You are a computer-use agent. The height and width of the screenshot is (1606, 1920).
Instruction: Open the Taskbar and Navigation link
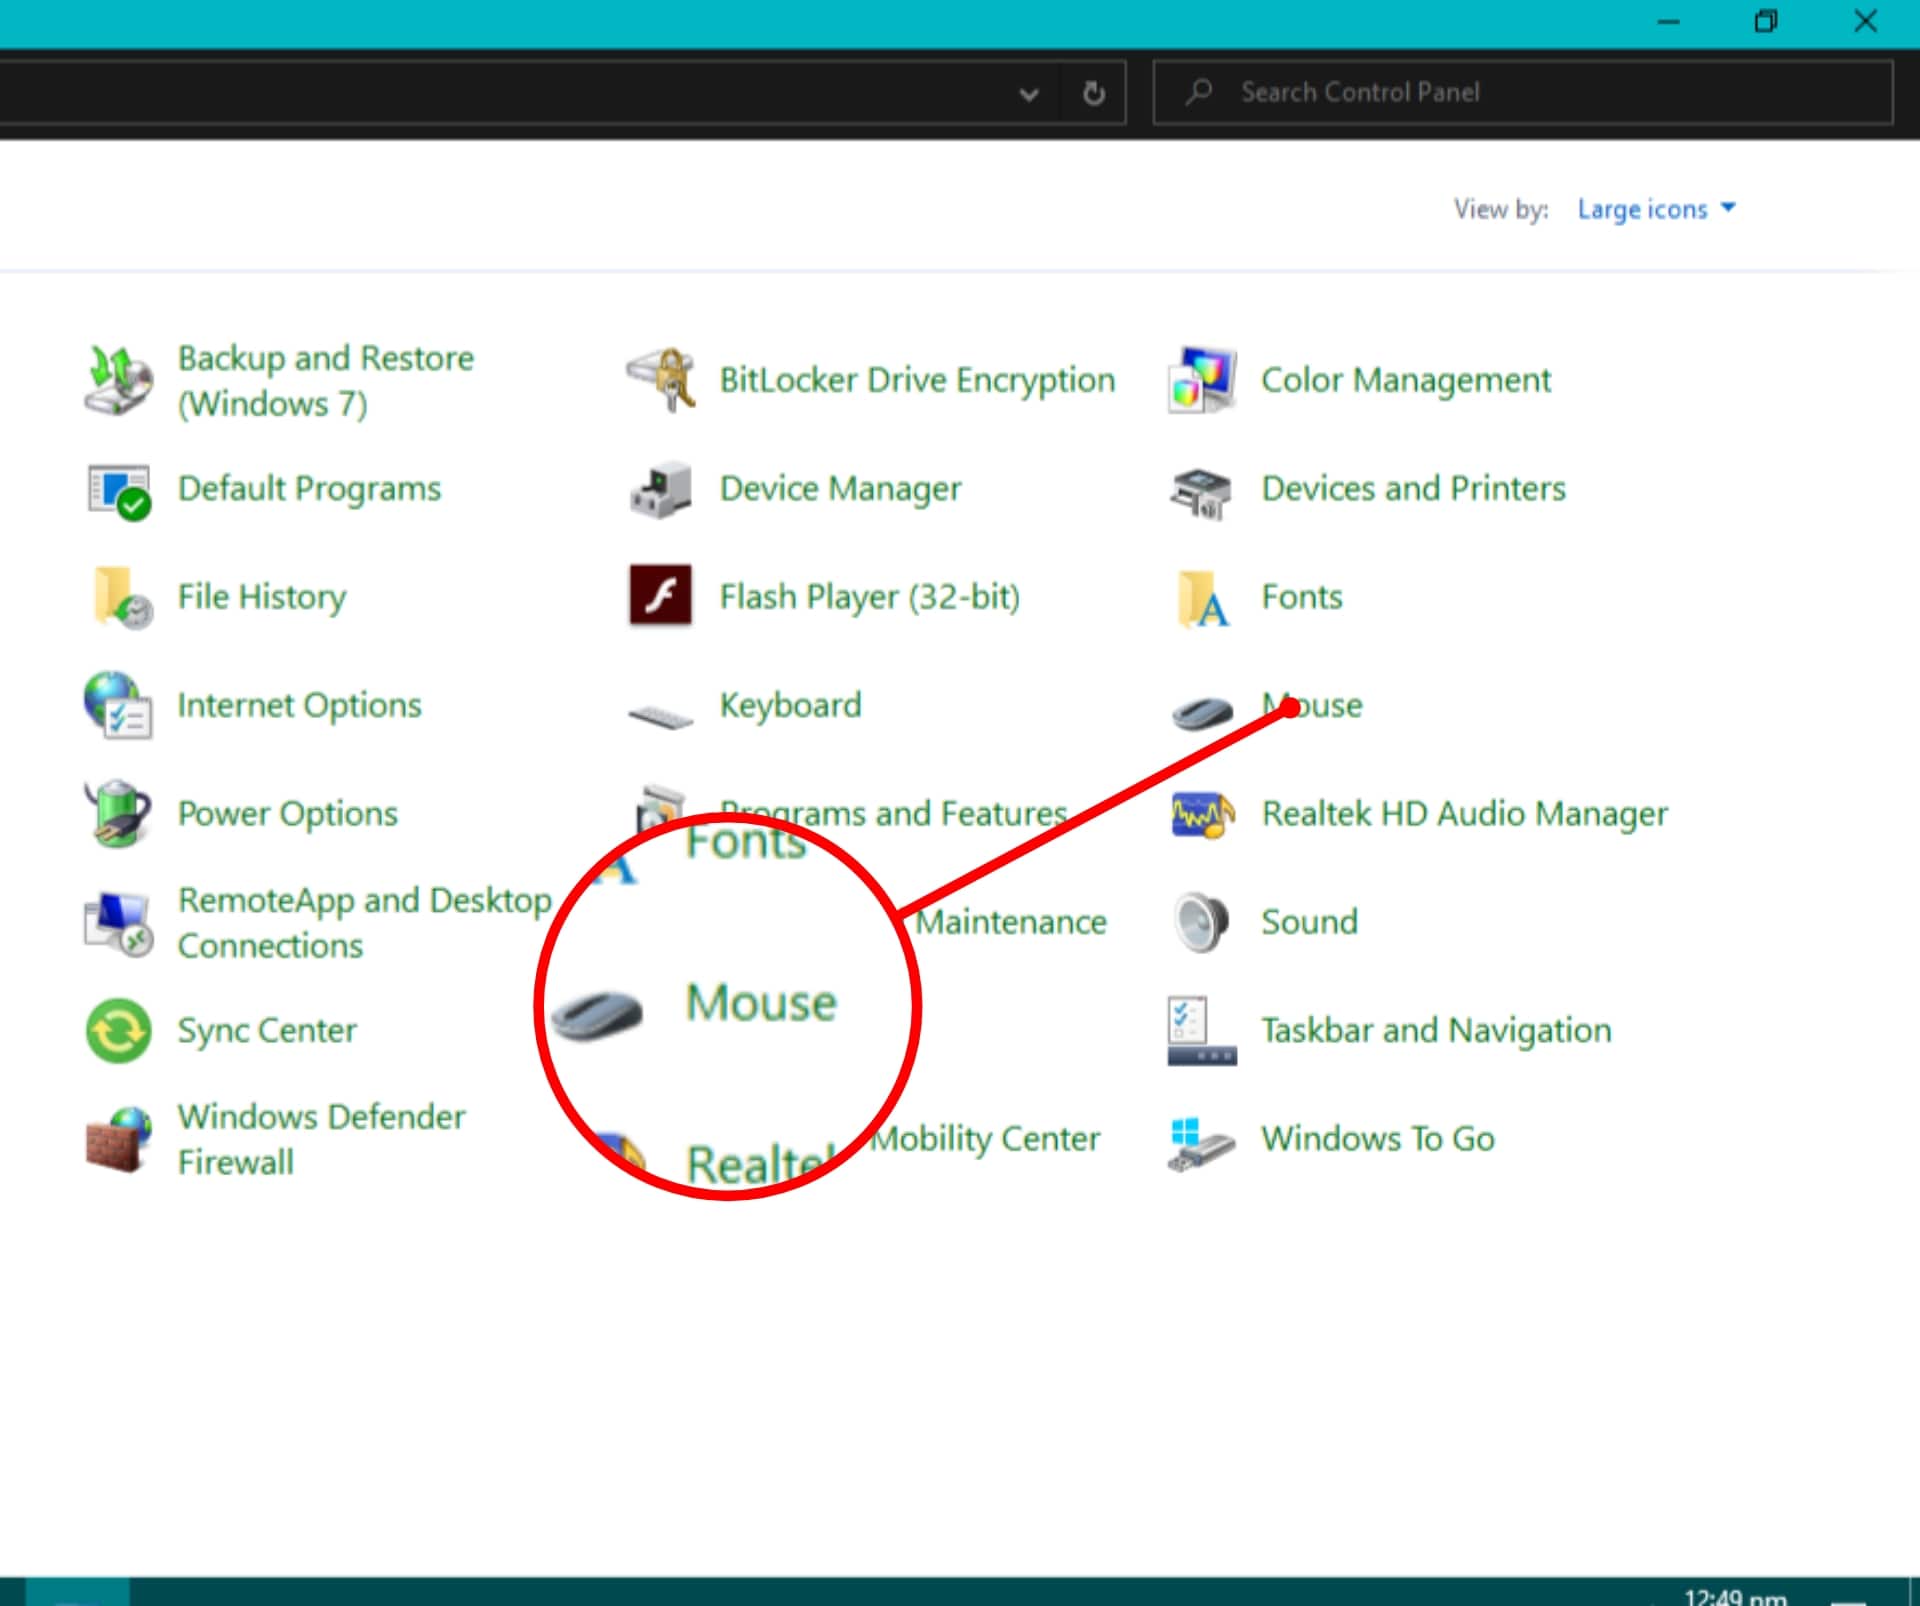pos(1436,1030)
